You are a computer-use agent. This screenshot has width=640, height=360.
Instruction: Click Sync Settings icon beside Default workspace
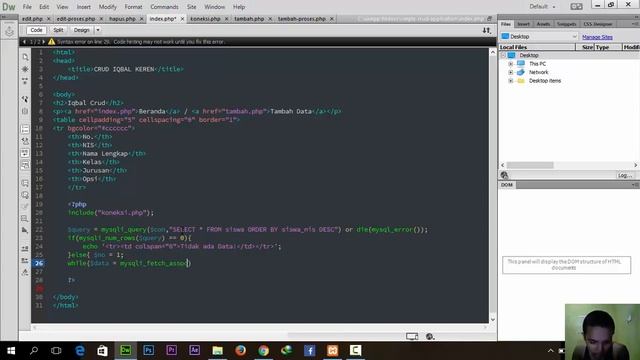(576, 7)
